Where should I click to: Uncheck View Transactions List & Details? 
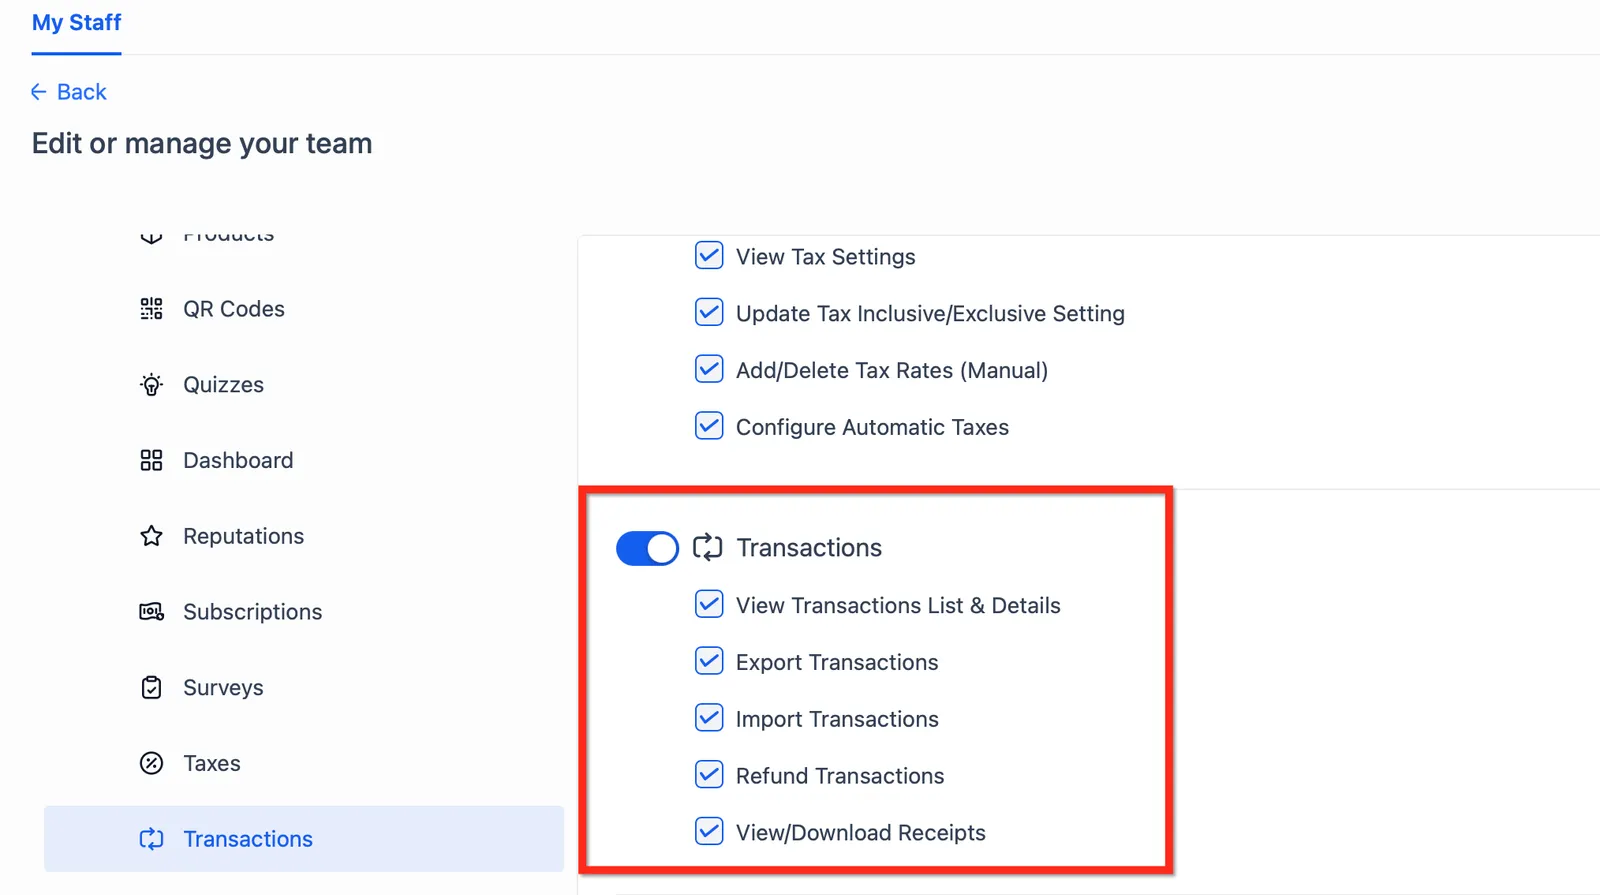click(709, 604)
